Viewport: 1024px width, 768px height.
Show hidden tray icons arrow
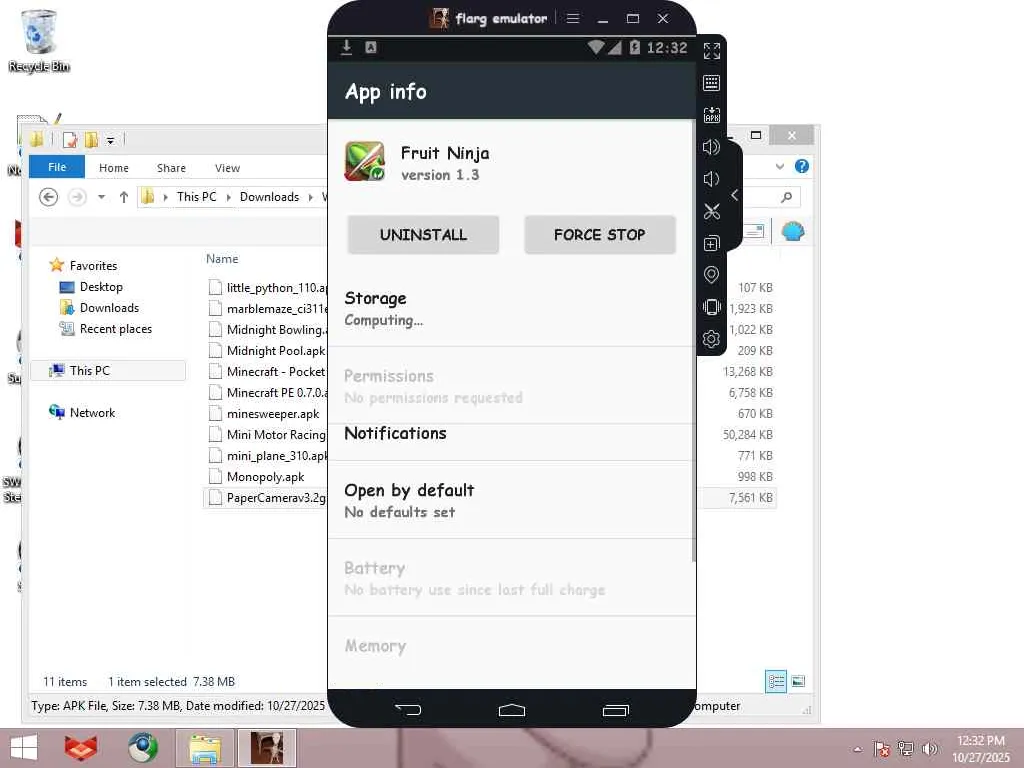coord(857,749)
